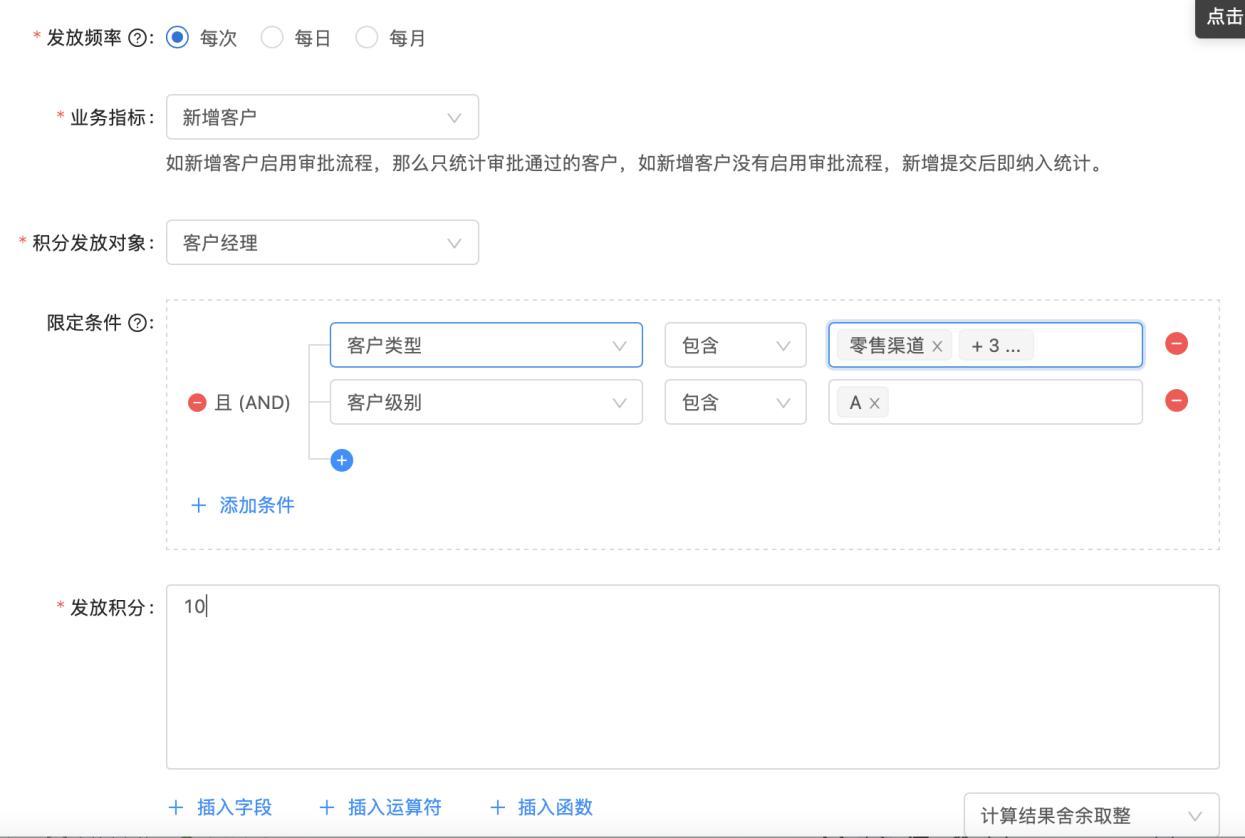This screenshot has width=1245, height=838.
Task: Open the 业务指标 新增客户 dropdown
Action: pos(322,117)
